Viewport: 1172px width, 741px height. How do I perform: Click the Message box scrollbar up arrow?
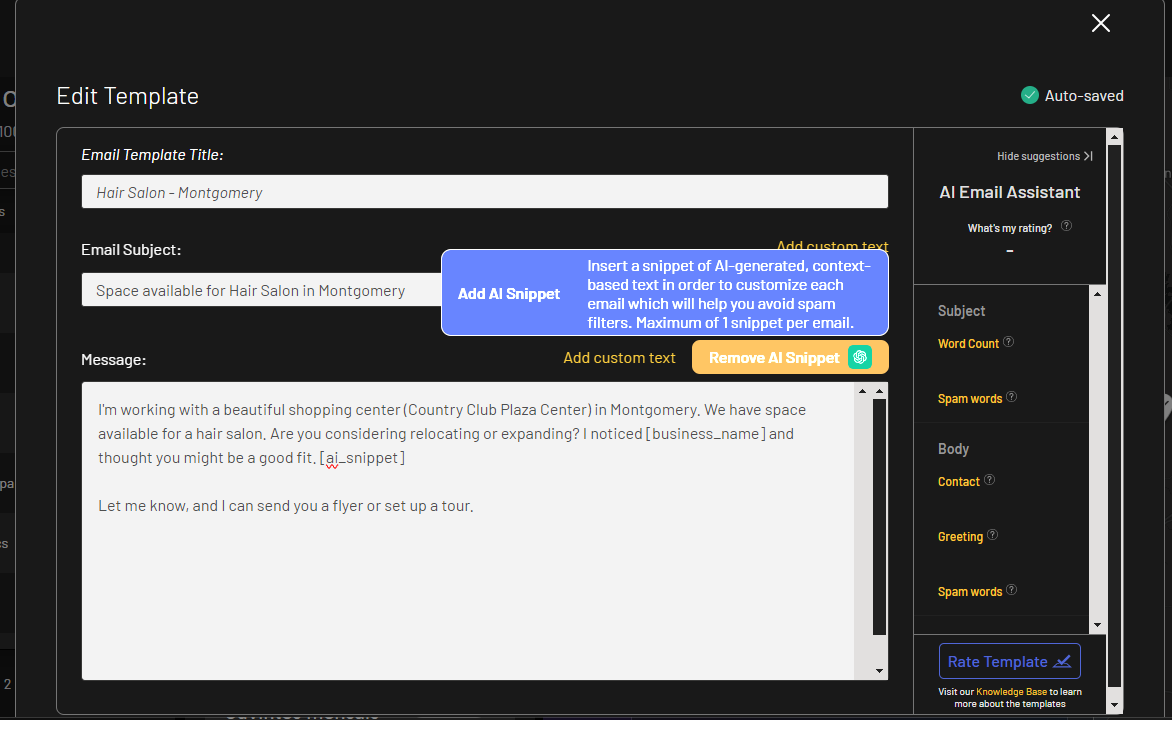pos(879,391)
